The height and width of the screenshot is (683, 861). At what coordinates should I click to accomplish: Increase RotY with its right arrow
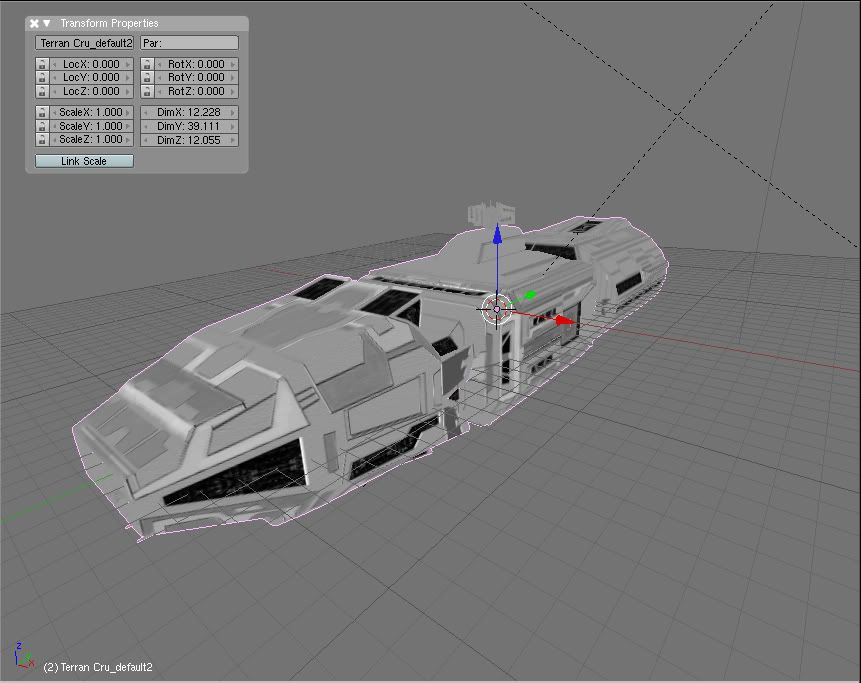tap(233, 77)
